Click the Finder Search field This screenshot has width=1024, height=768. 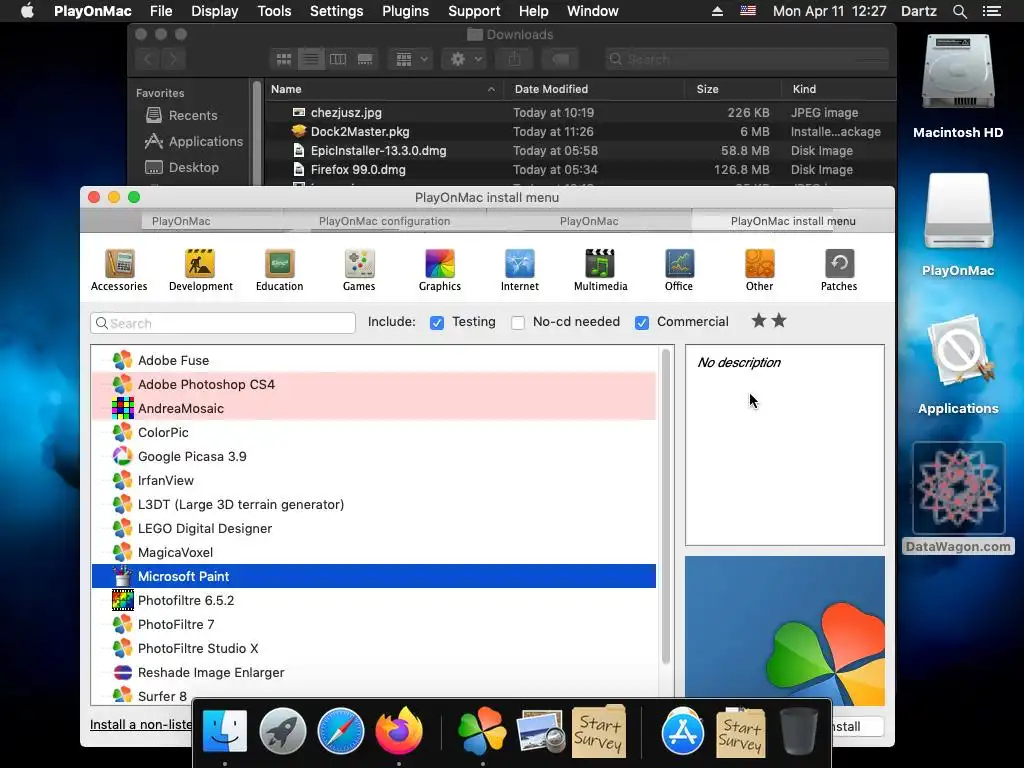(x=746, y=59)
